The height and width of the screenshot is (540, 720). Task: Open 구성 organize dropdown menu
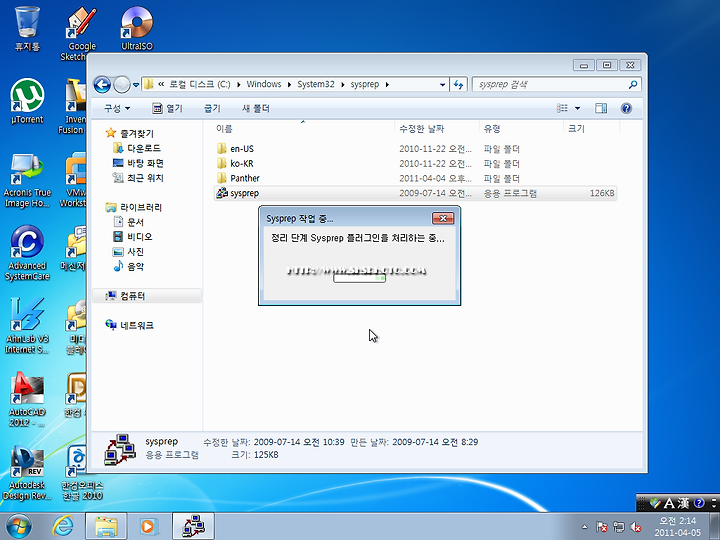[117, 108]
